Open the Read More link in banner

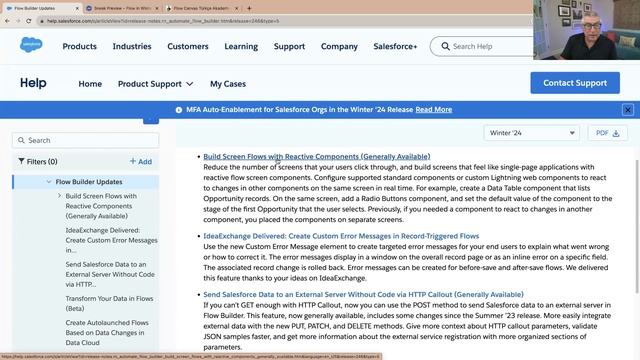coord(433,109)
